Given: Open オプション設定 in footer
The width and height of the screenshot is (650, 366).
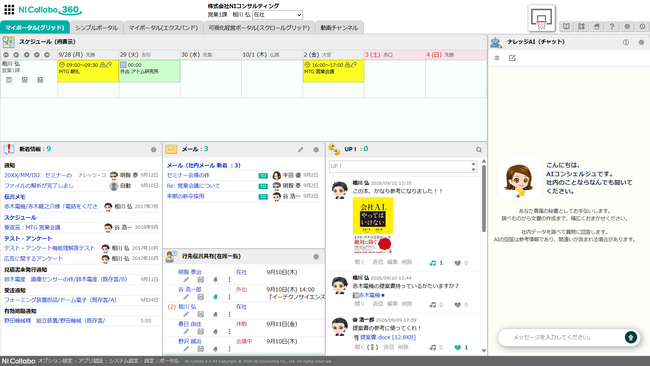Looking at the screenshot, I should point(55,361).
